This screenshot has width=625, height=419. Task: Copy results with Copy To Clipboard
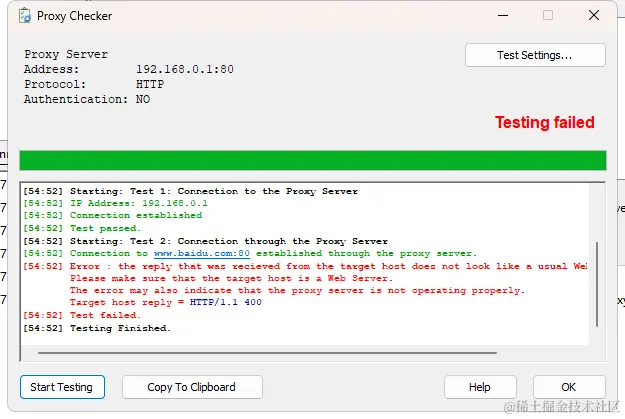coord(192,387)
